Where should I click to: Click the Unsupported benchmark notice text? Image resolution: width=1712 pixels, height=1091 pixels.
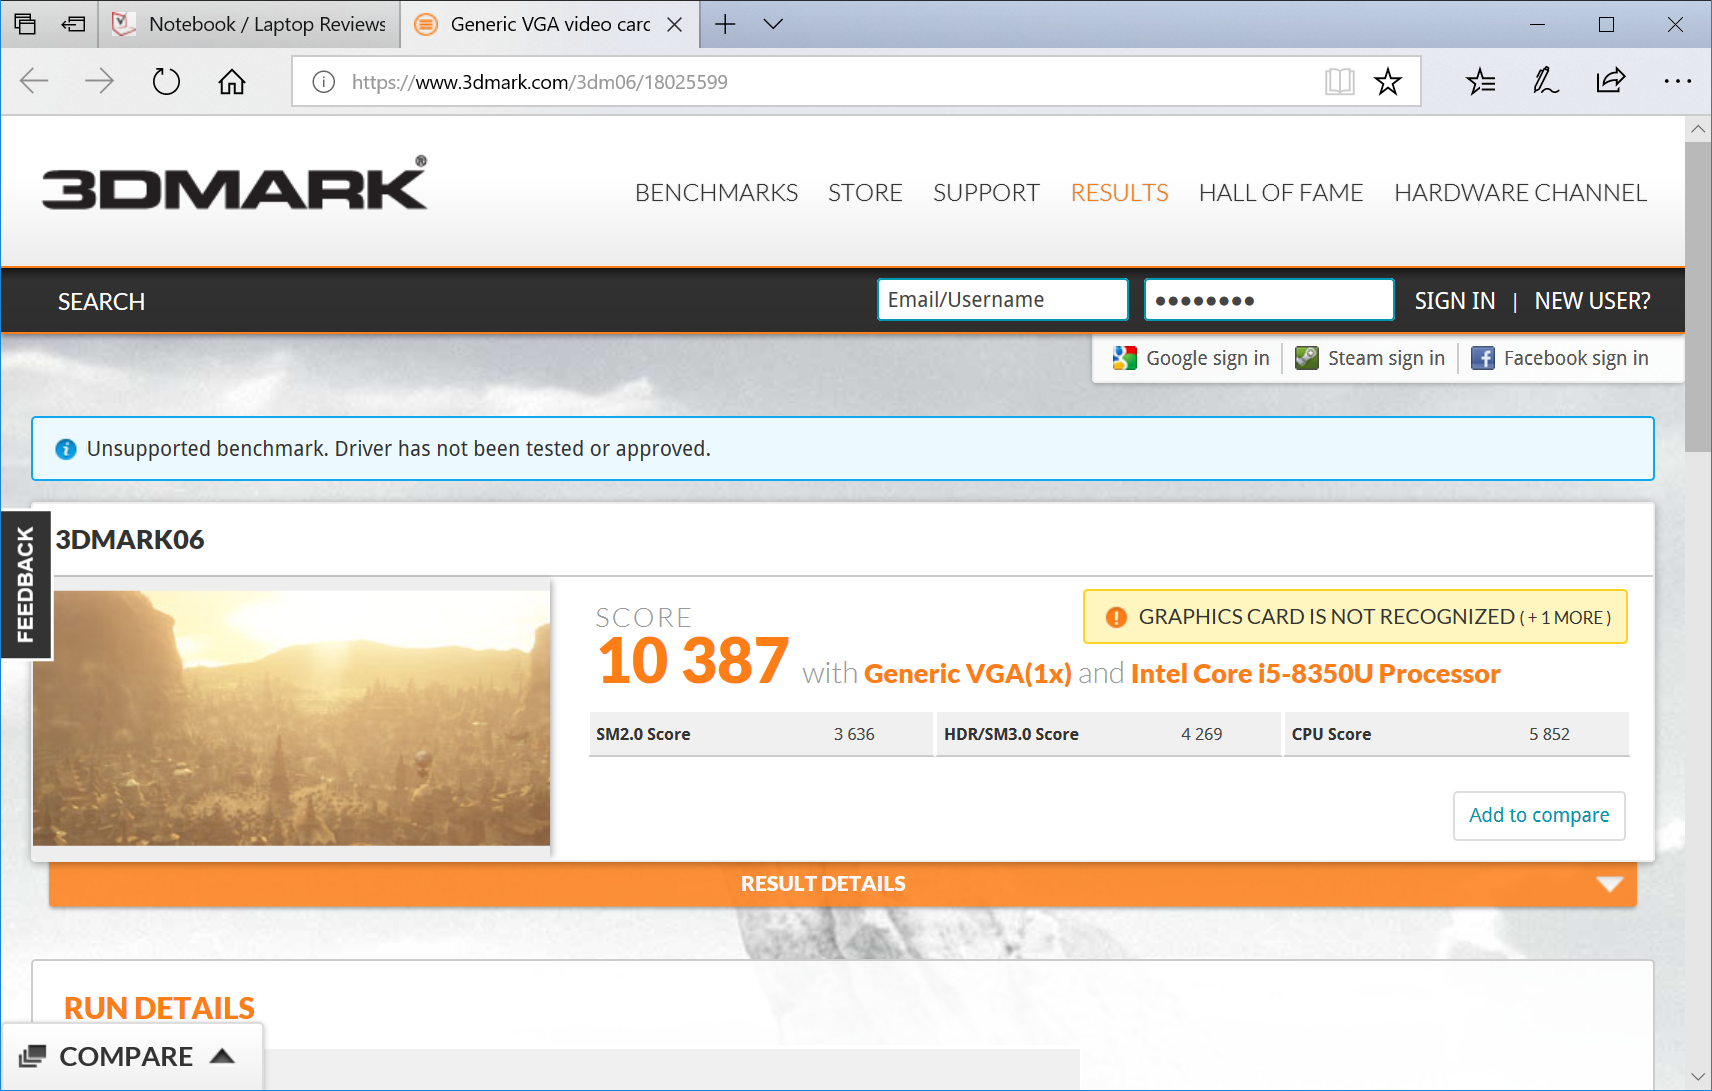(x=398, y=449)
